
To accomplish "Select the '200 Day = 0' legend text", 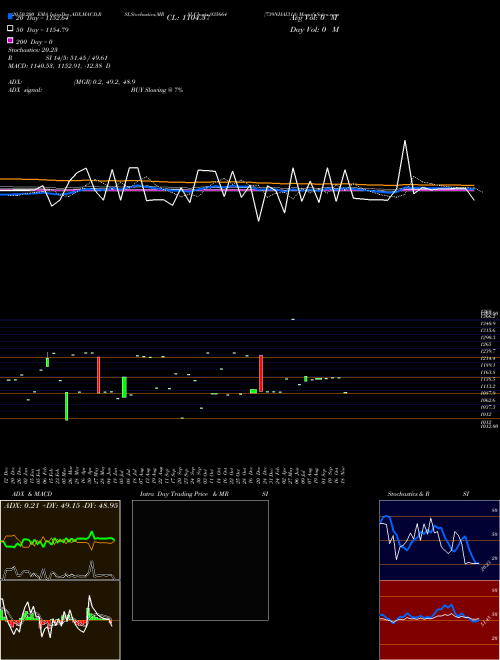I will pos(34,42).
